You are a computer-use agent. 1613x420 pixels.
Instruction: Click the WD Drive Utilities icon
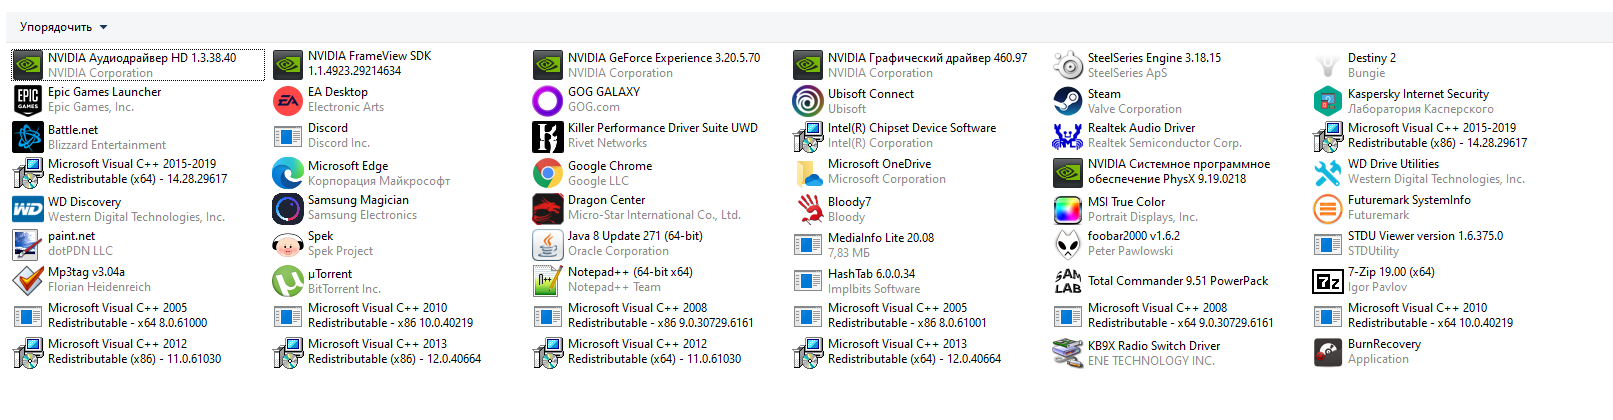pos(1328,172)
